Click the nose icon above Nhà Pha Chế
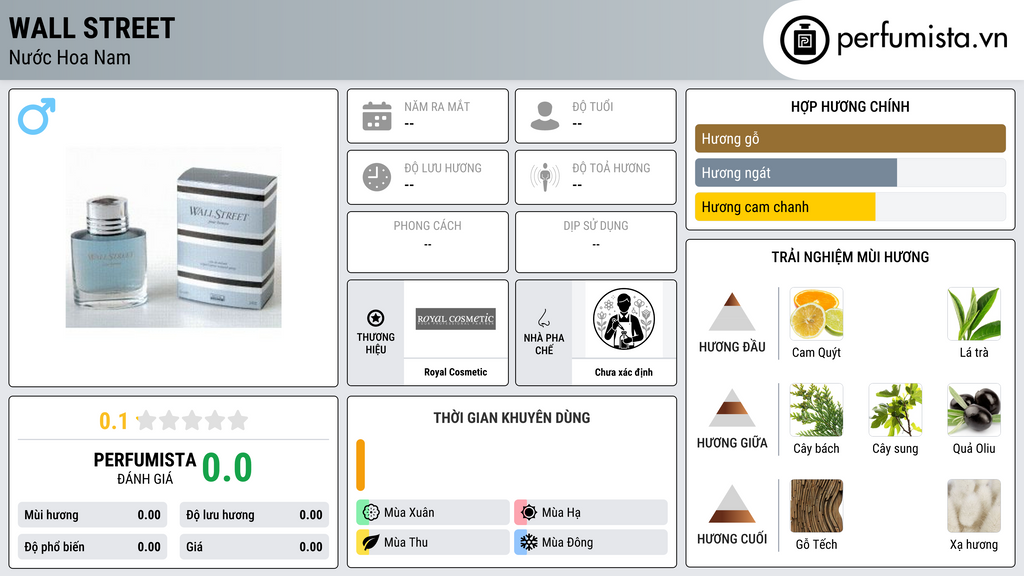1024x576 pixels. (x=543, y=318)
